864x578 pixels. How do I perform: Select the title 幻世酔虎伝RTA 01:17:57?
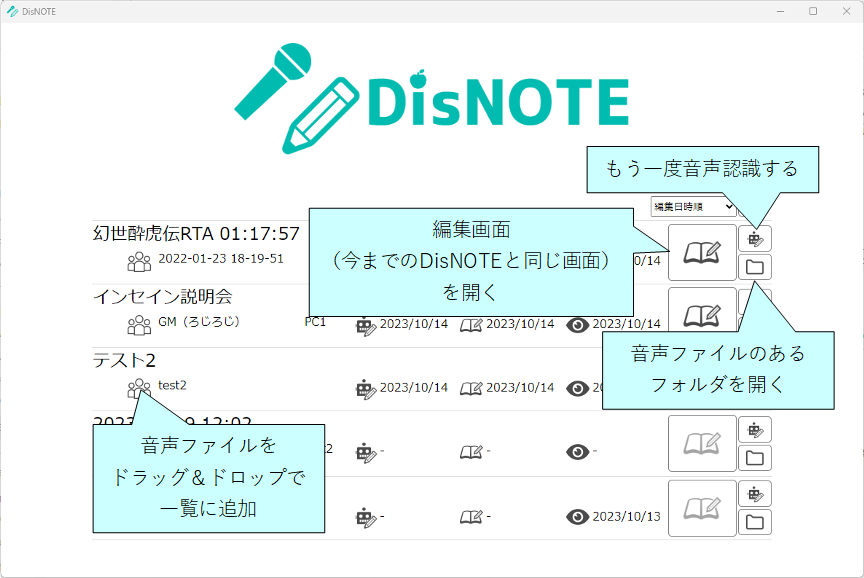coord(196,234)
